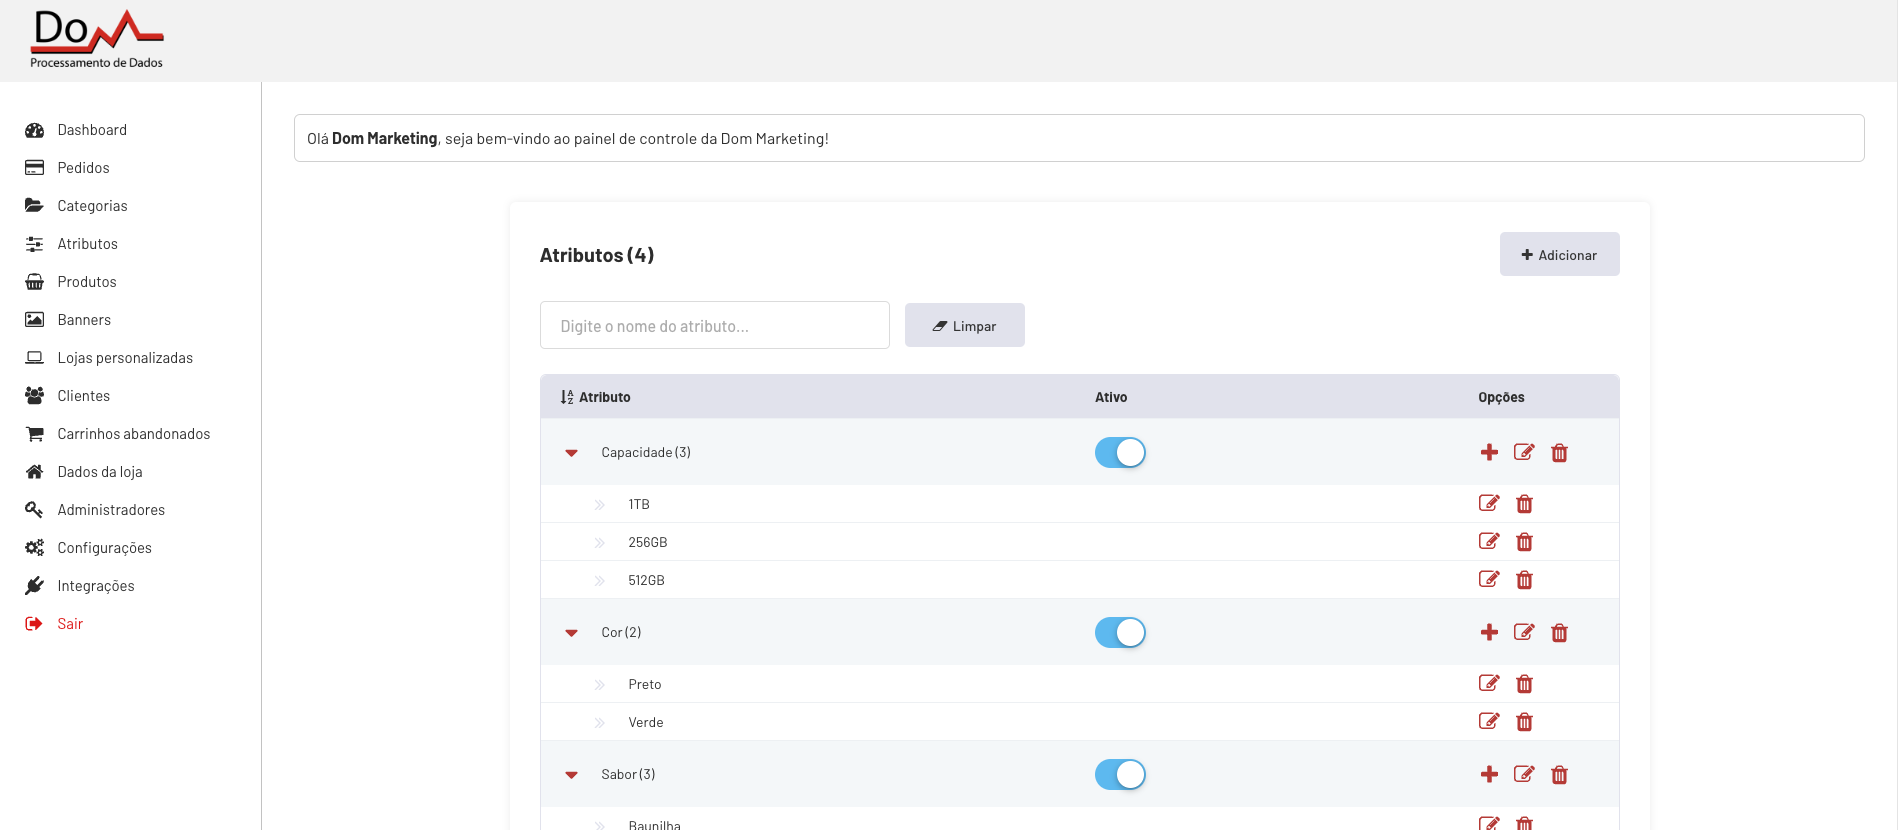Click the plus icon in Capacidade row
The height and width of the screenshot is (830, 1898).
1489,452
